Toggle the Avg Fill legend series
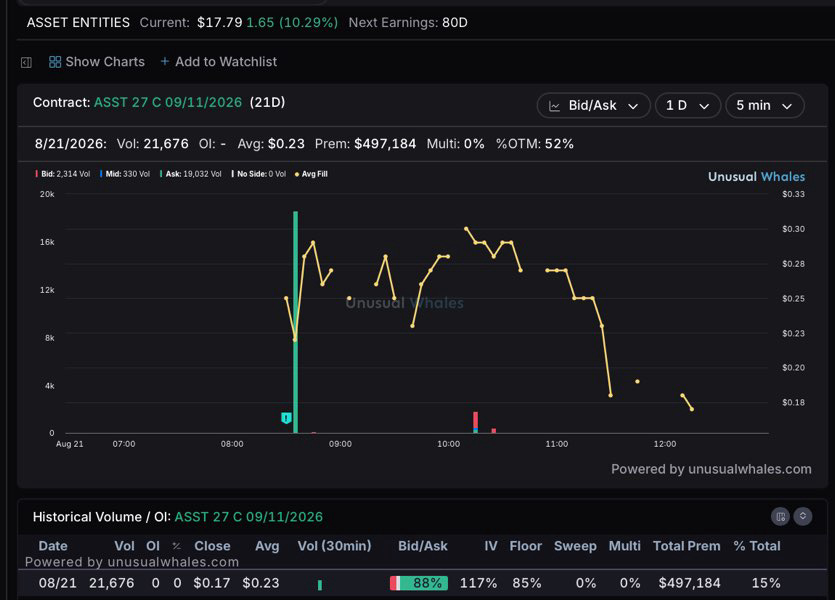Image resolution: width=835 pixels, height=600 pixels. point(311,174)
